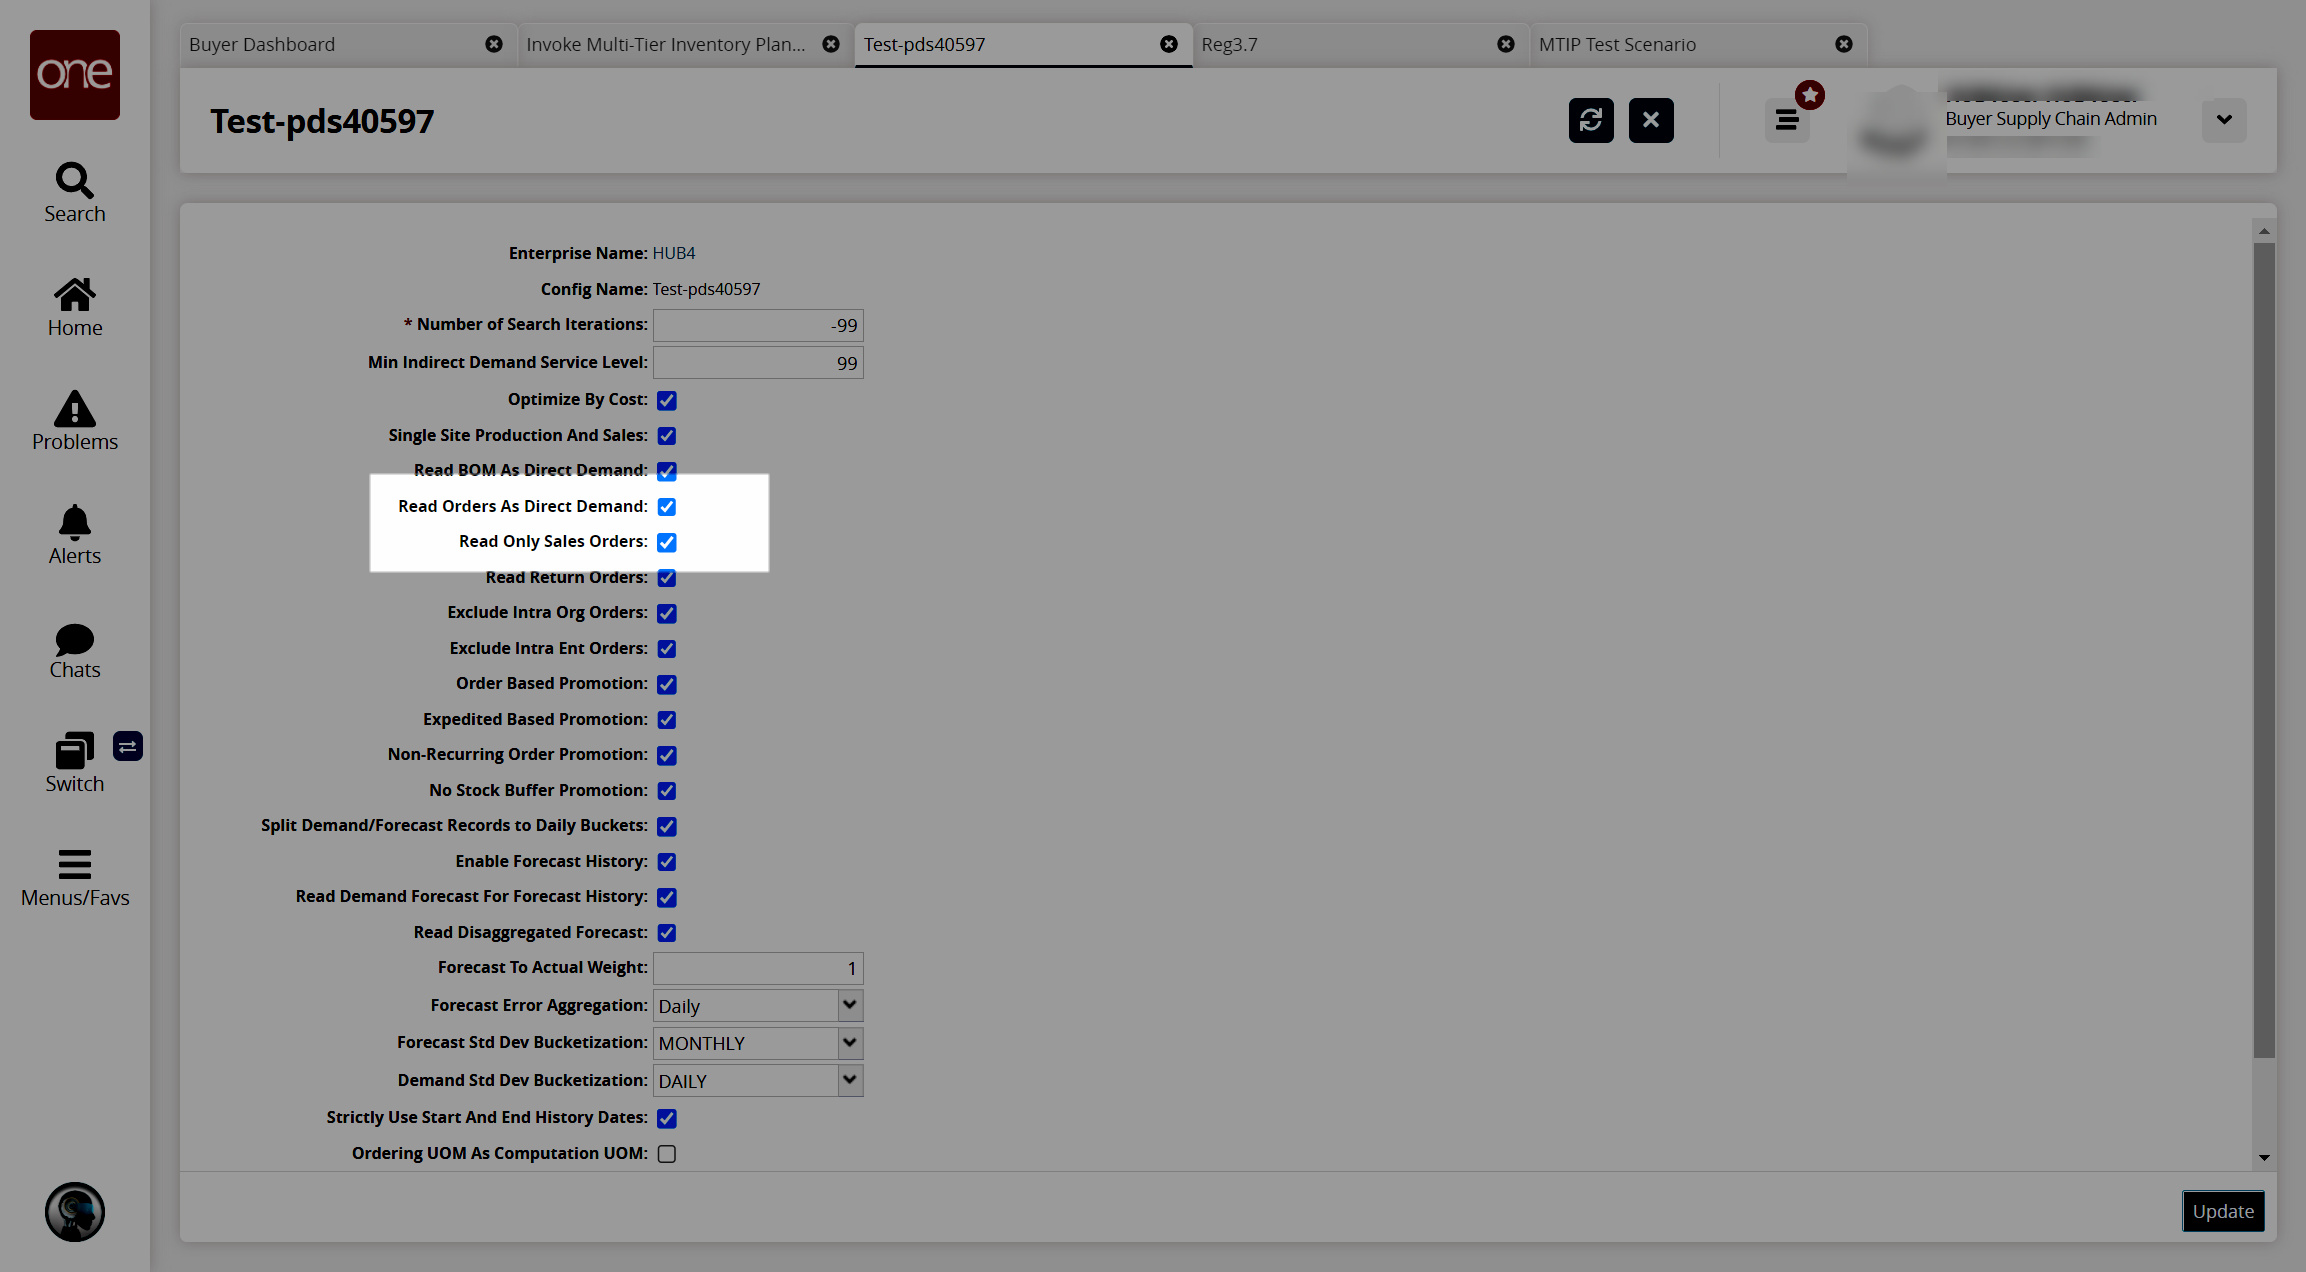Uncheck Read Only Sales Orders checkbox

tap(667, 542)
